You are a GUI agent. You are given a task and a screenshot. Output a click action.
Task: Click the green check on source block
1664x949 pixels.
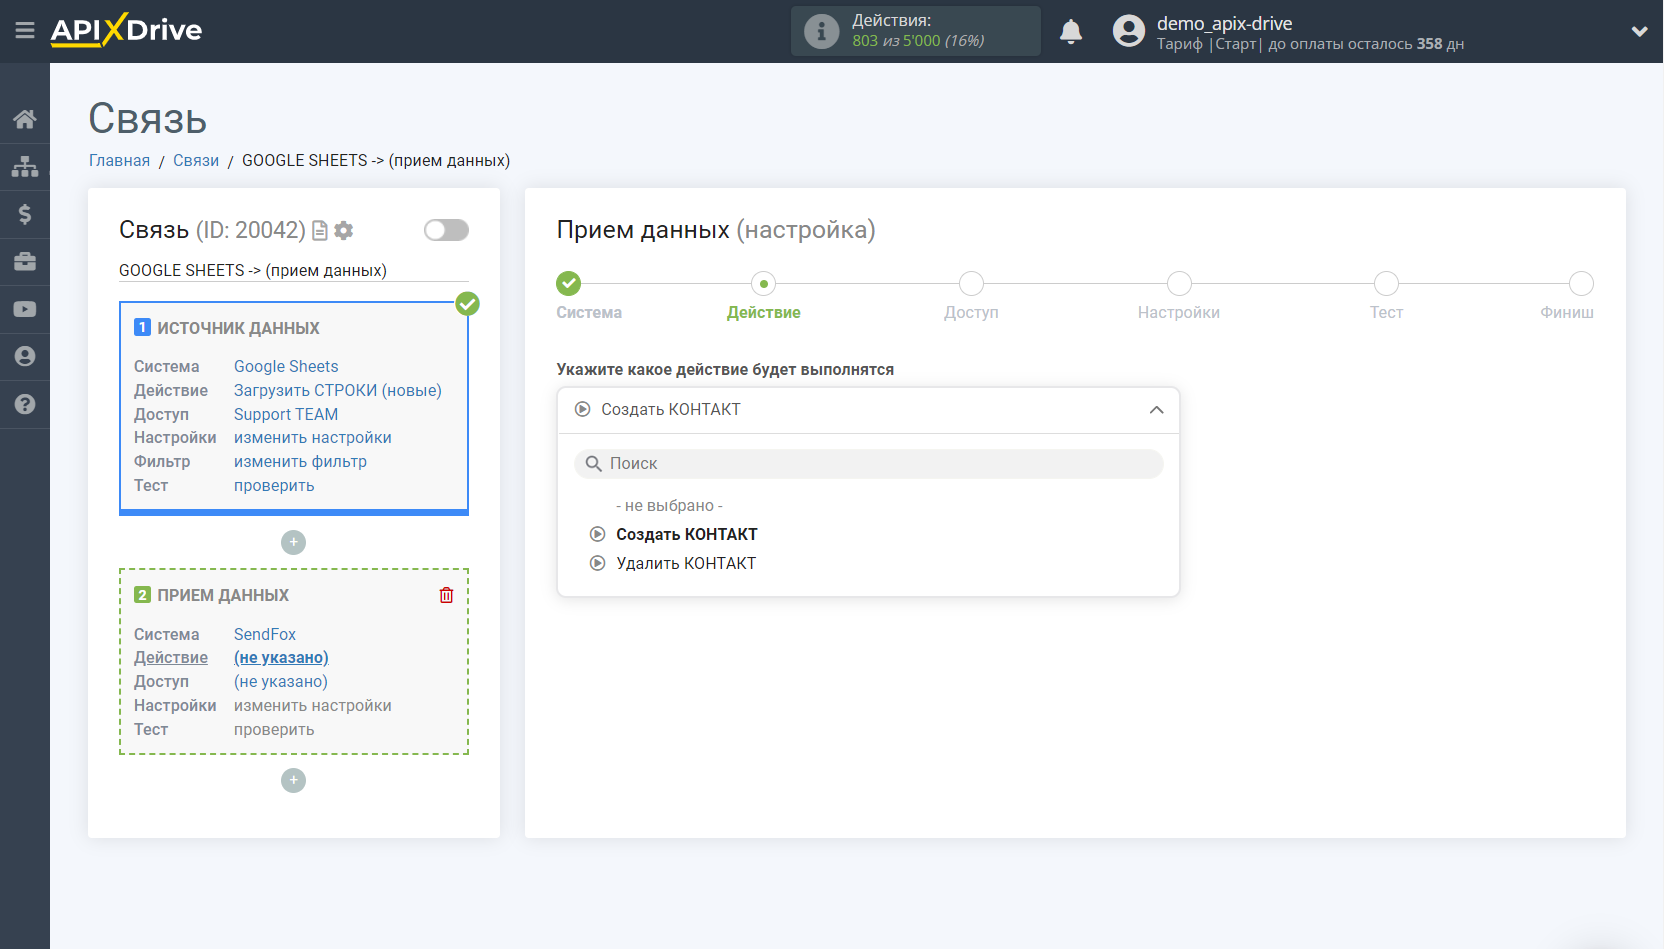click(x=467, y=304)
